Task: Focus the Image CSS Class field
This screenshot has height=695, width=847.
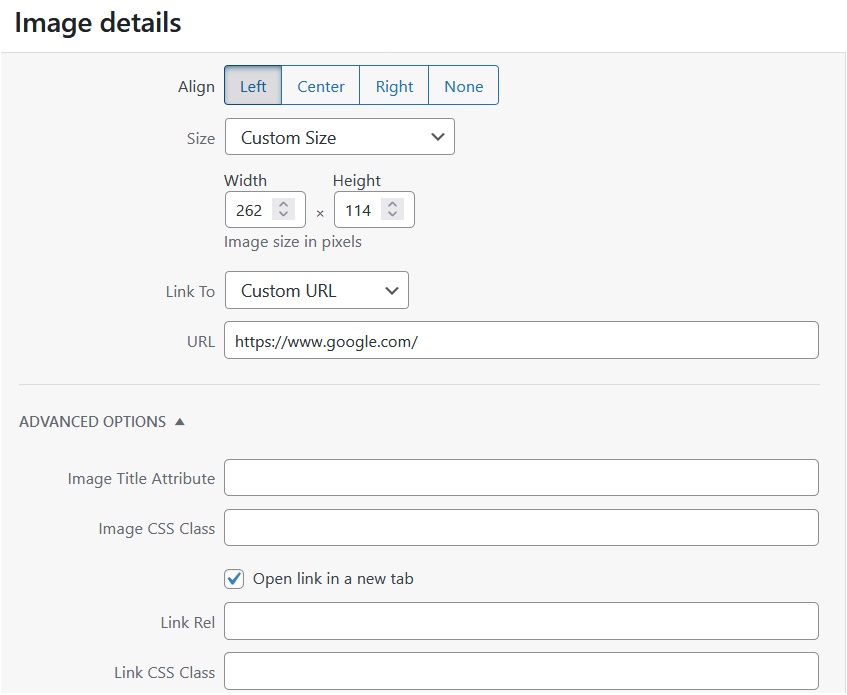Action: (520, 528)
